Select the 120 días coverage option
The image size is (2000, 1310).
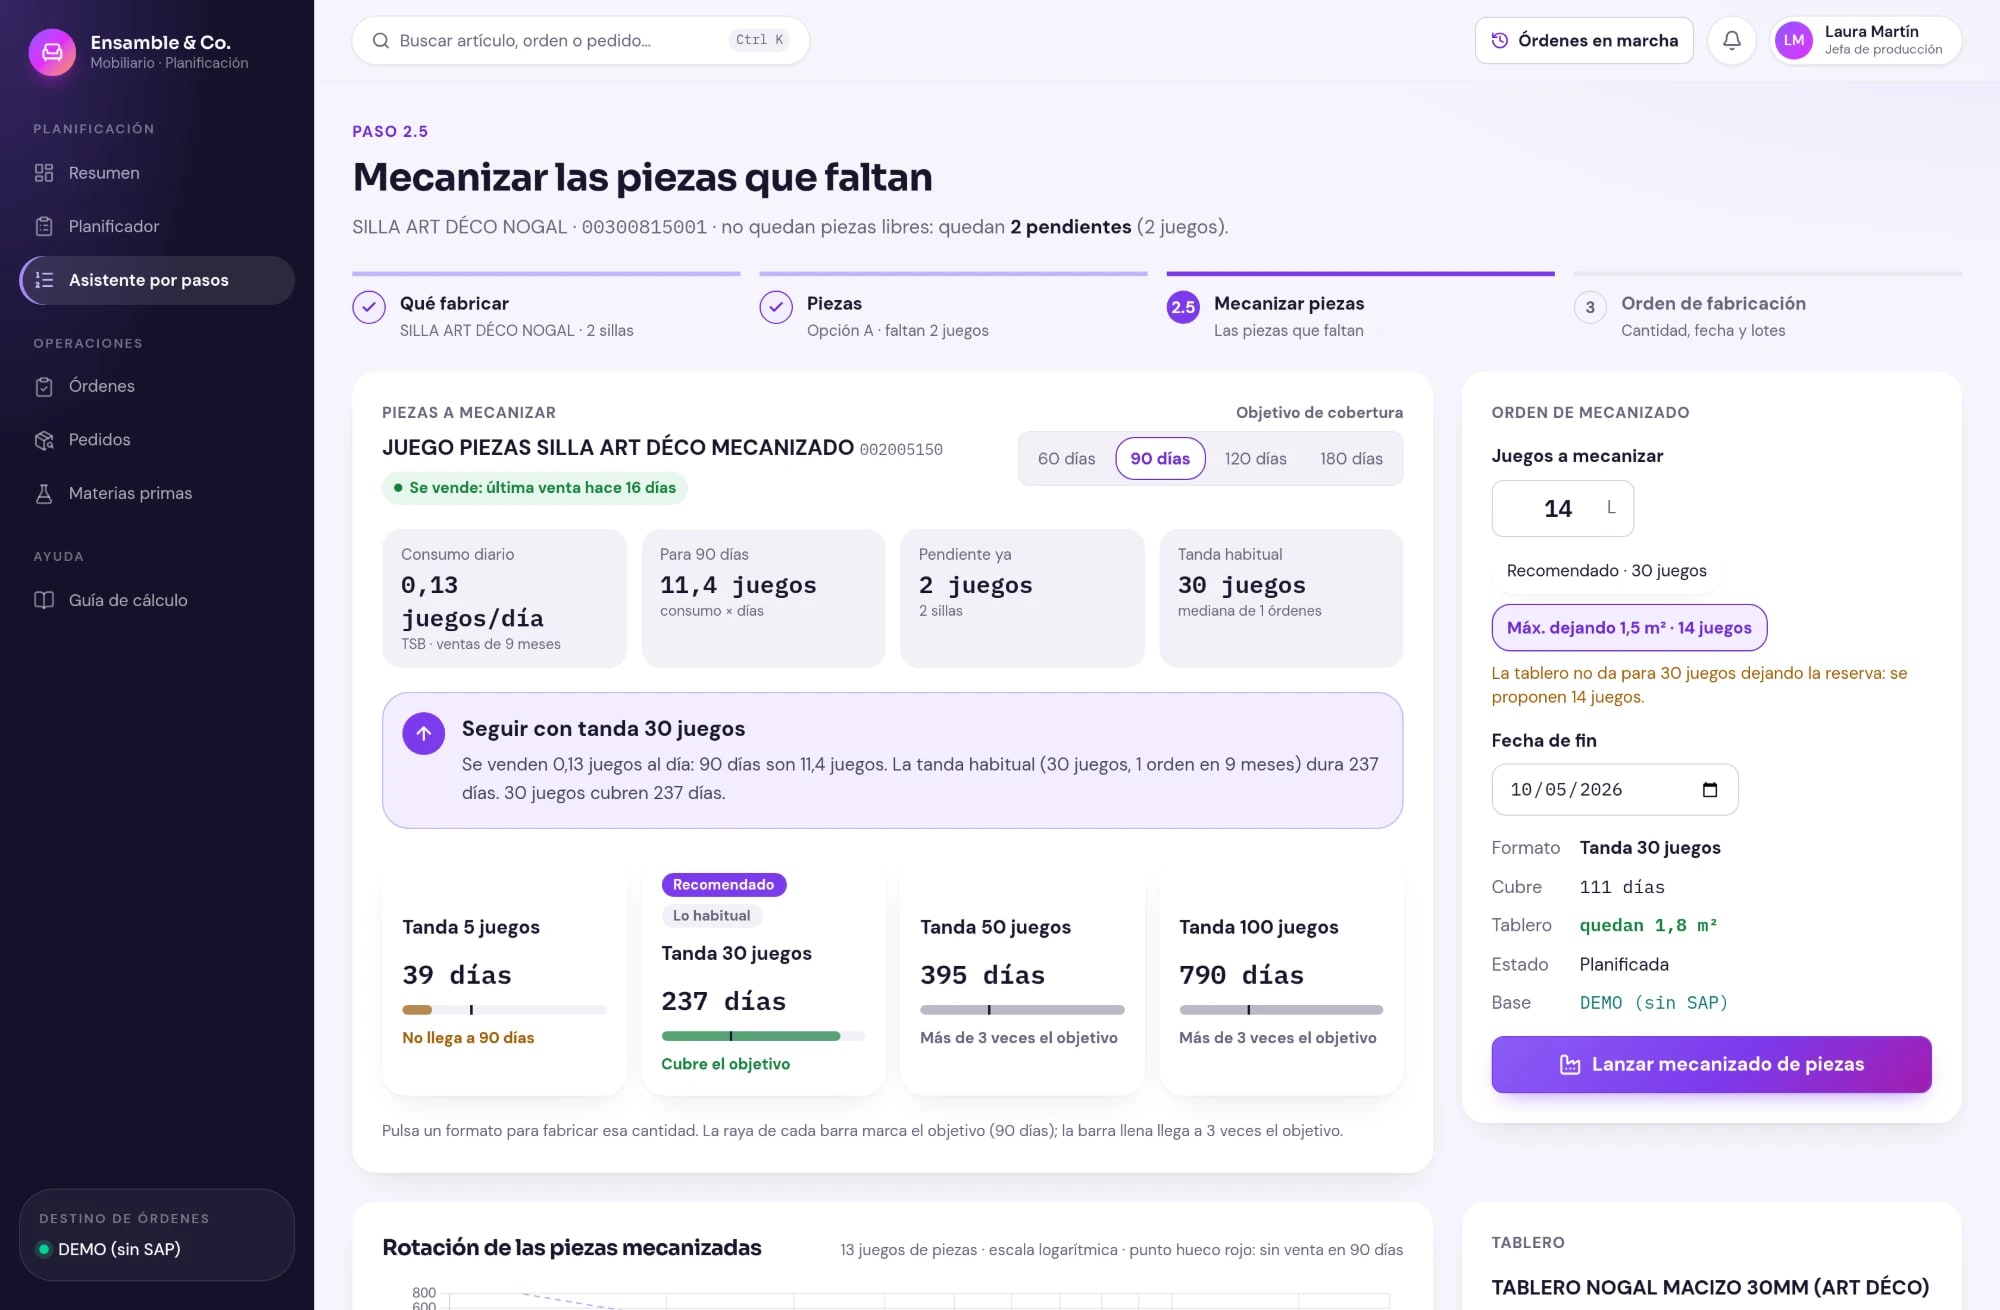(1255, 459)
